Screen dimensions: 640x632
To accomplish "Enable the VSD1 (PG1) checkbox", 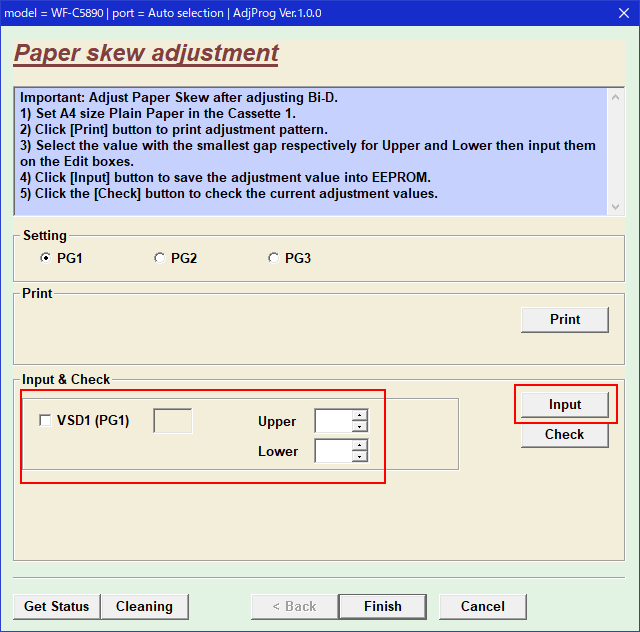I will [x=45, y=421].
